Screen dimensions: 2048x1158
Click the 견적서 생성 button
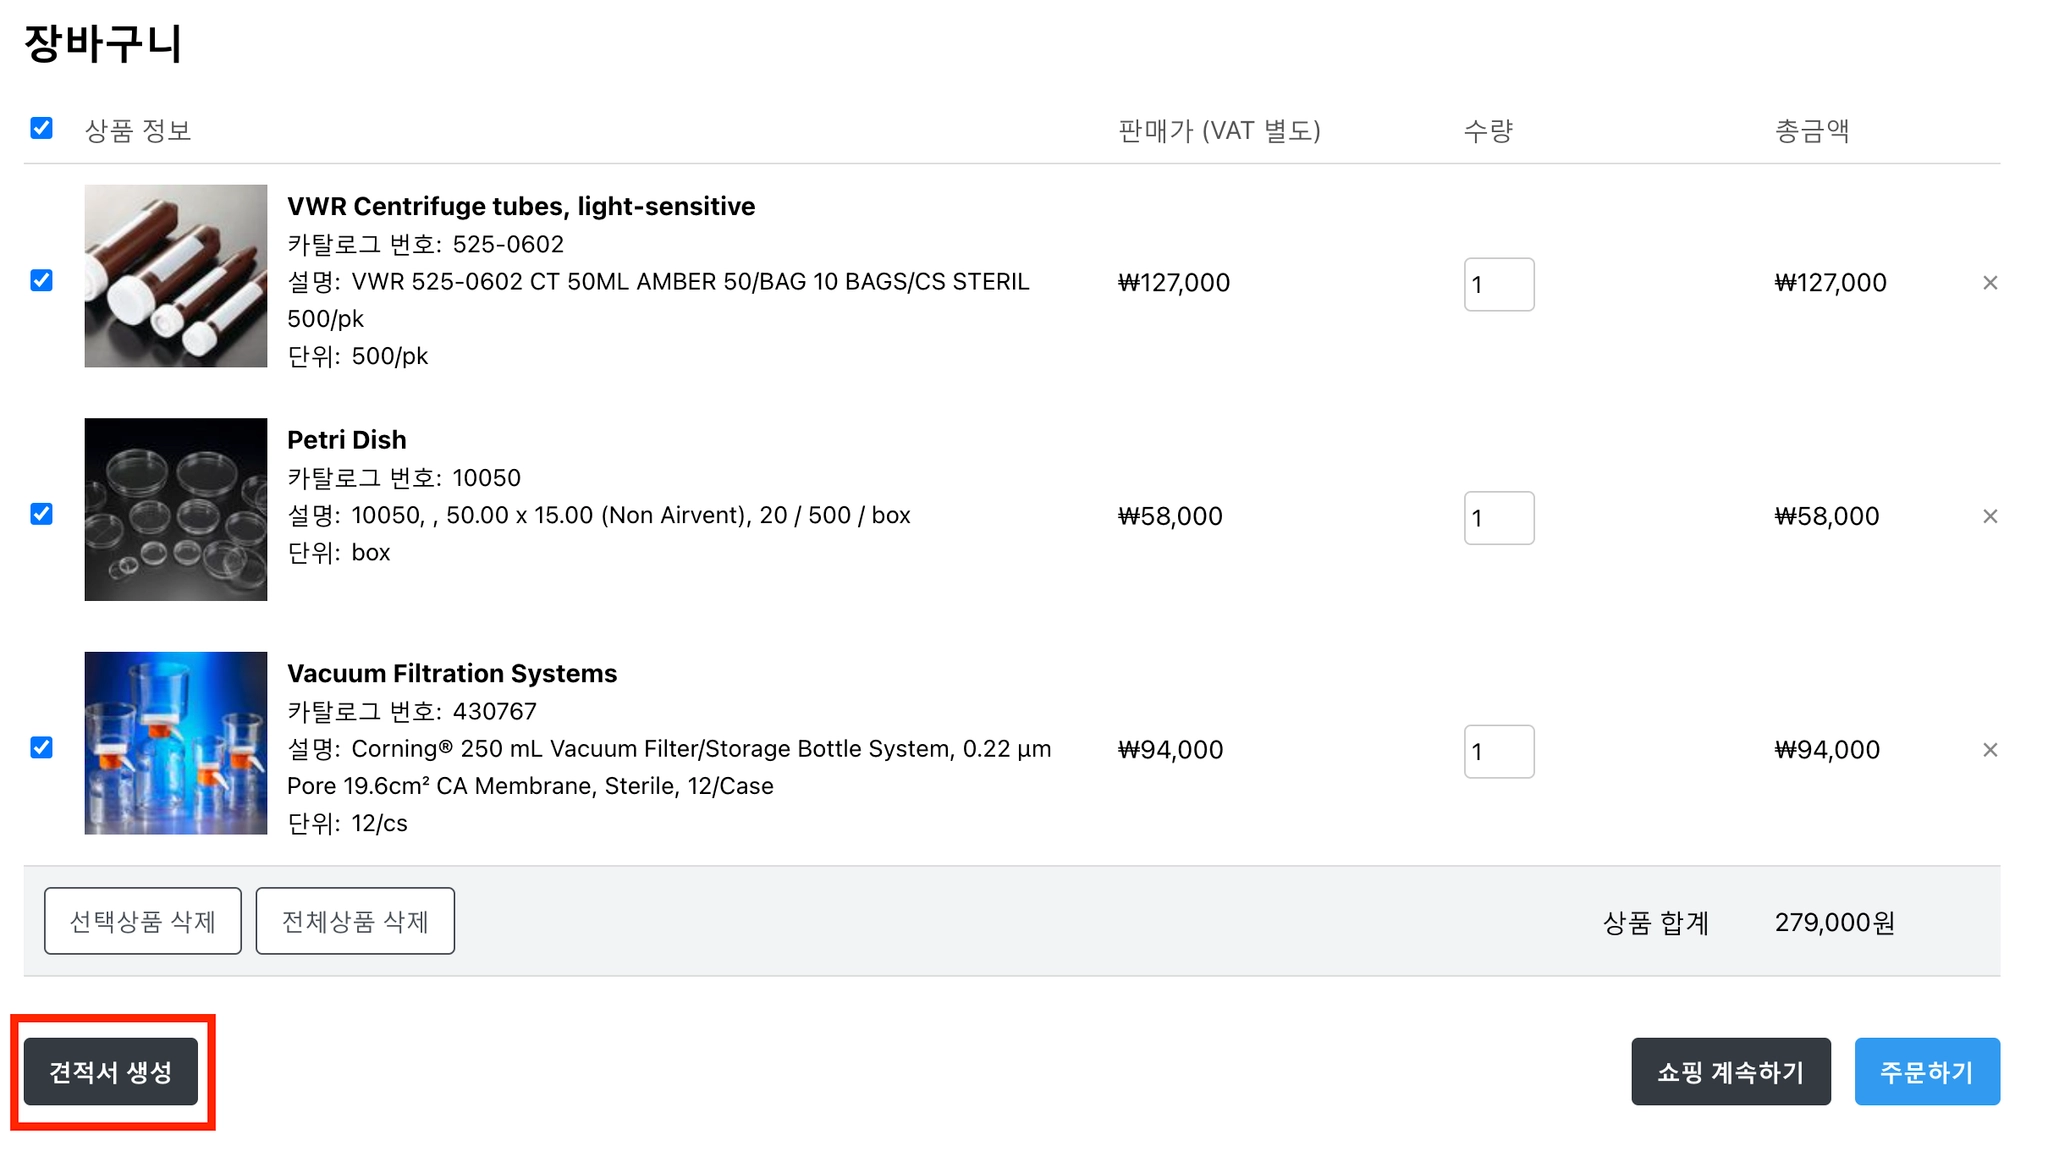[111, 1072]
